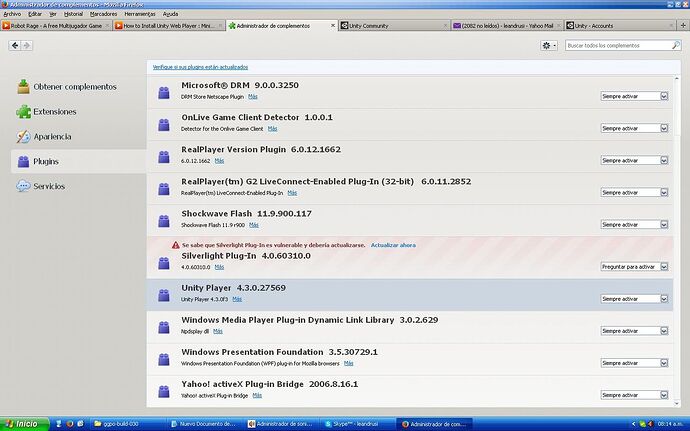Click Más link for Microsoft DRM
Screen dimensions: 690x431
point(253,96)
